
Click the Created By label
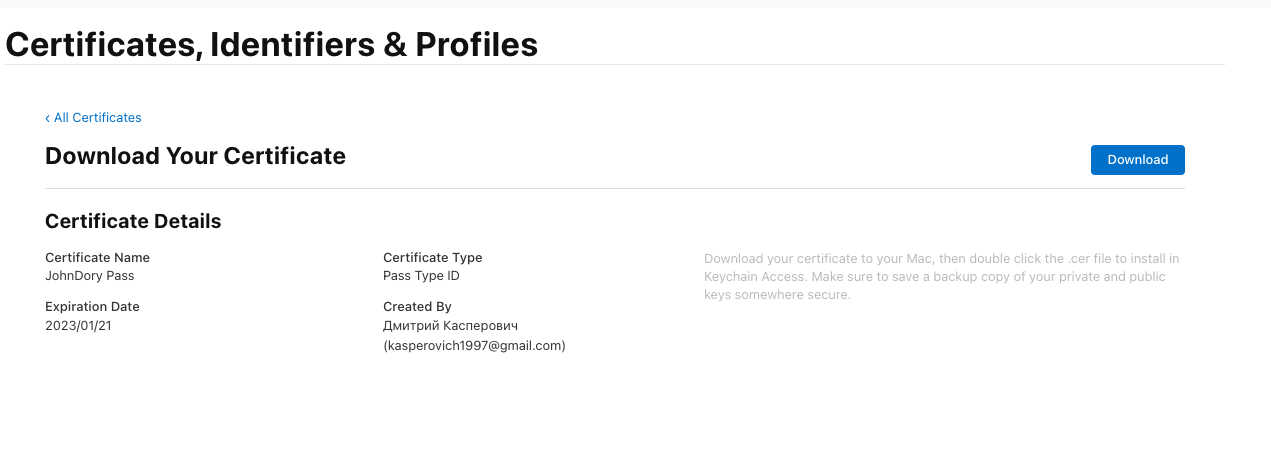[417, 307]
